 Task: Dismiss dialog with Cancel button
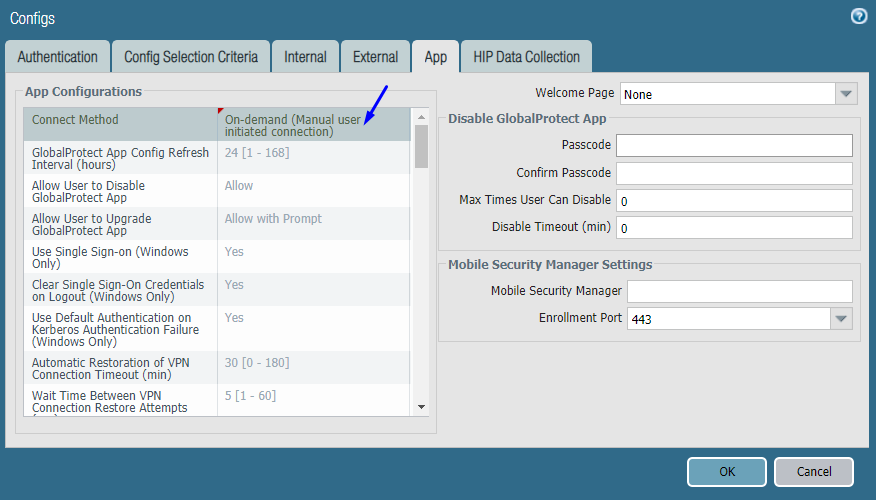click(x=814, y=472)
